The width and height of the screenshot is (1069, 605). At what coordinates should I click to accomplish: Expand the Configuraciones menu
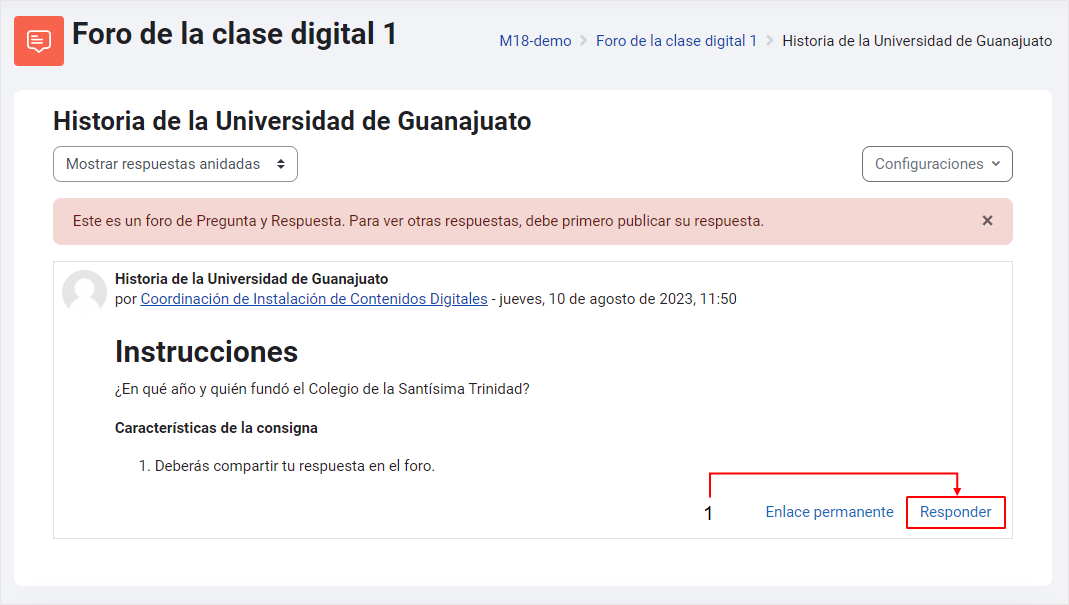(x=937, y=164)
